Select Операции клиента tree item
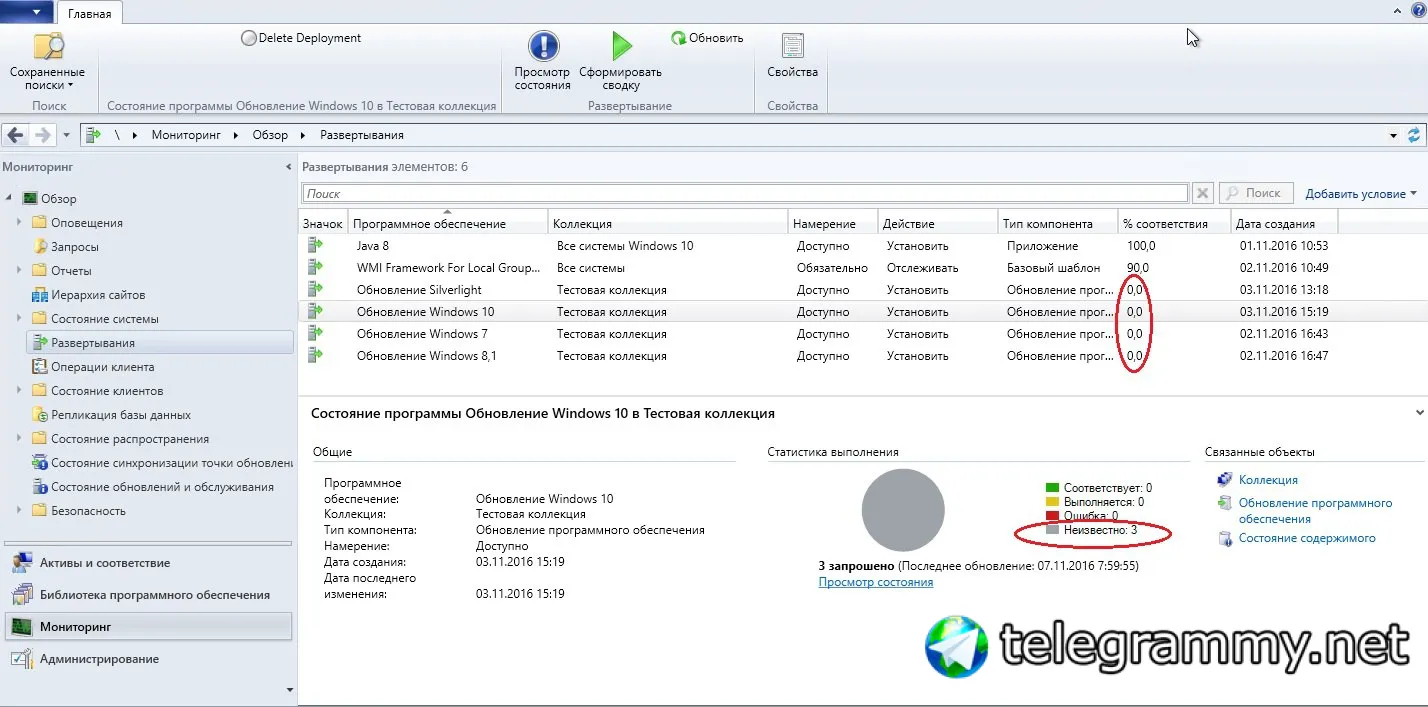This screenshot has height=707, width=1428. pyautogui.click(x=102, y=367)
